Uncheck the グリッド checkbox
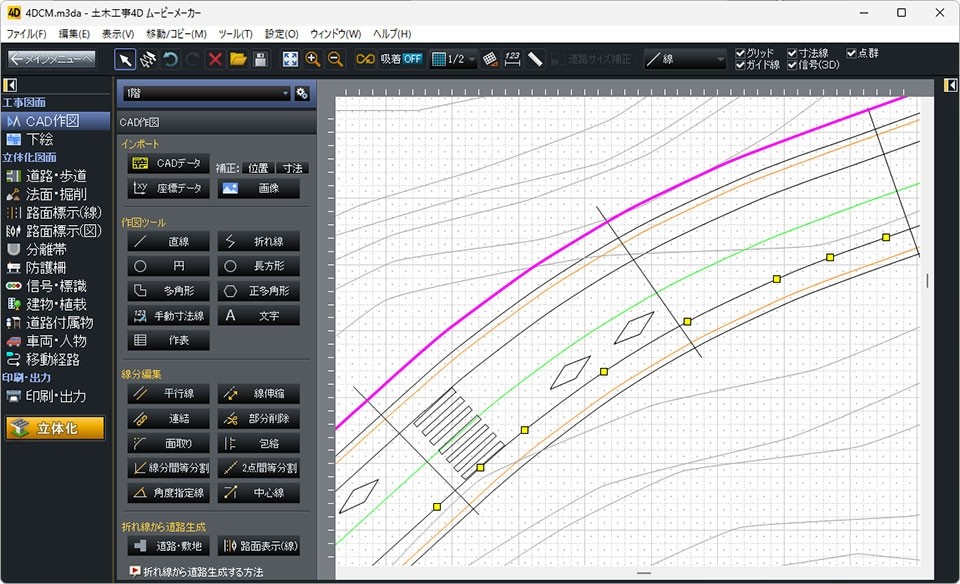Image resolution: width=960 pixels, height=584 pixels. coord(741,53)
